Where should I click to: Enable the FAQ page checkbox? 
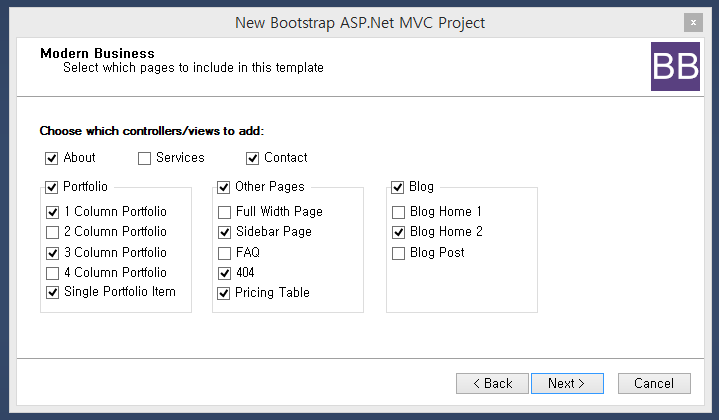click(x=225, y=253)
